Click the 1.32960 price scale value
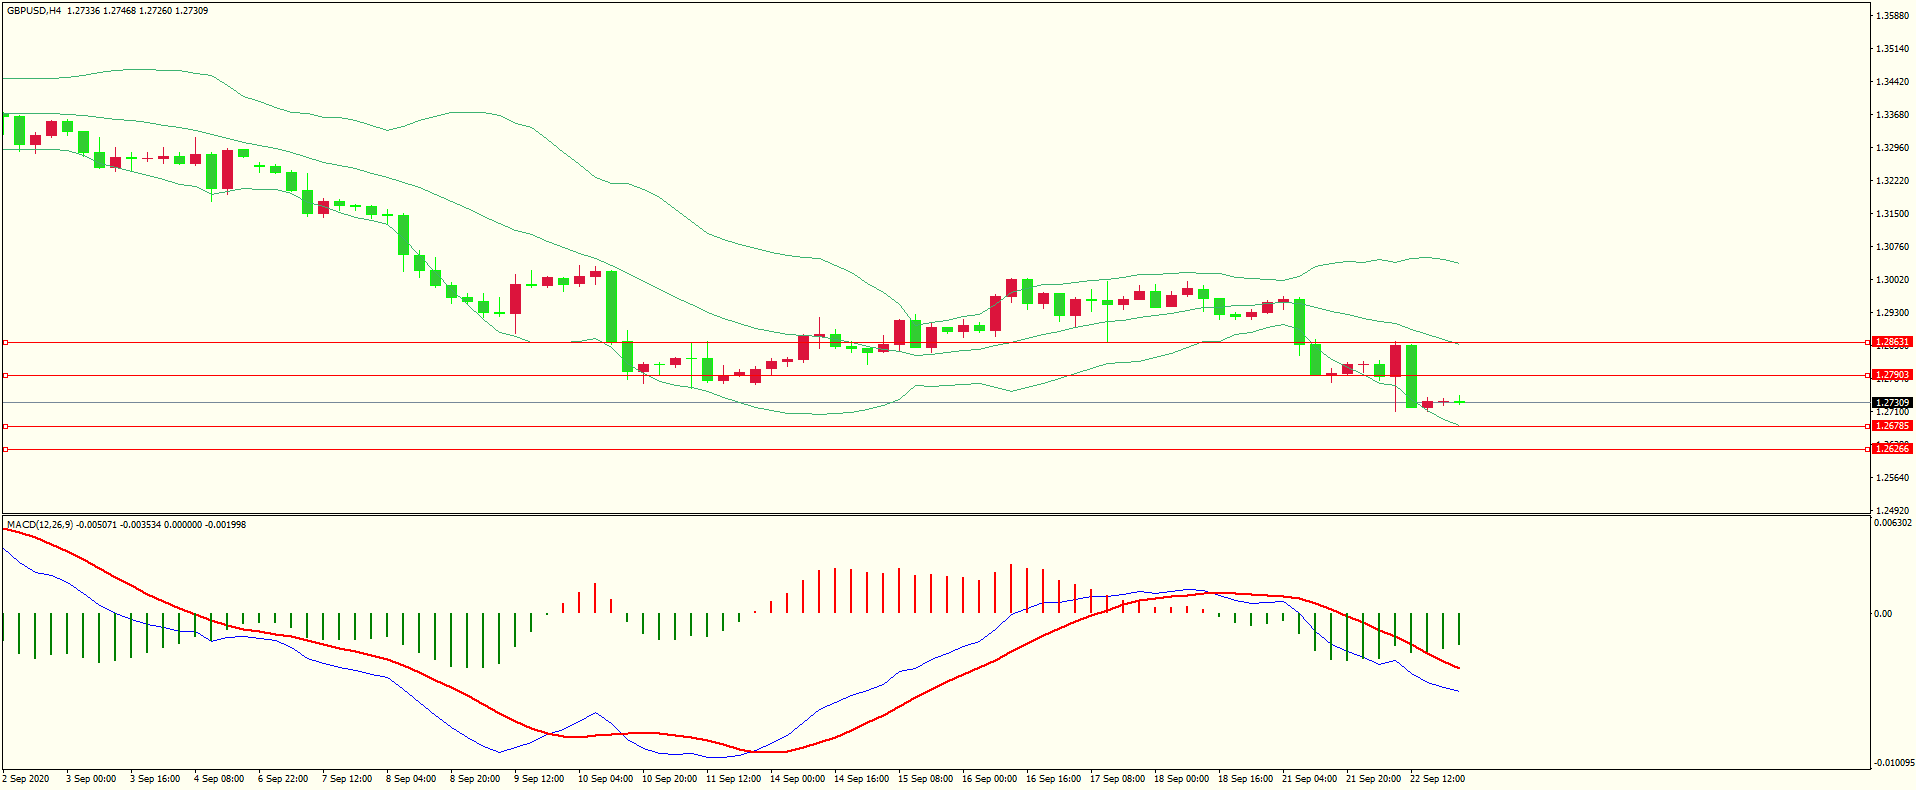The height and width of the screenshot is (790, 1916). 1892,148
